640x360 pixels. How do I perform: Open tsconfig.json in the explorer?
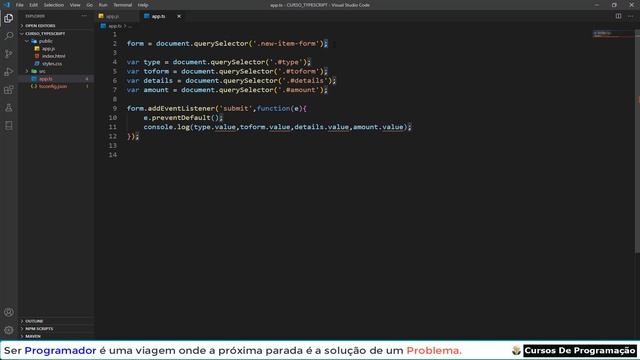click(53, 86)
